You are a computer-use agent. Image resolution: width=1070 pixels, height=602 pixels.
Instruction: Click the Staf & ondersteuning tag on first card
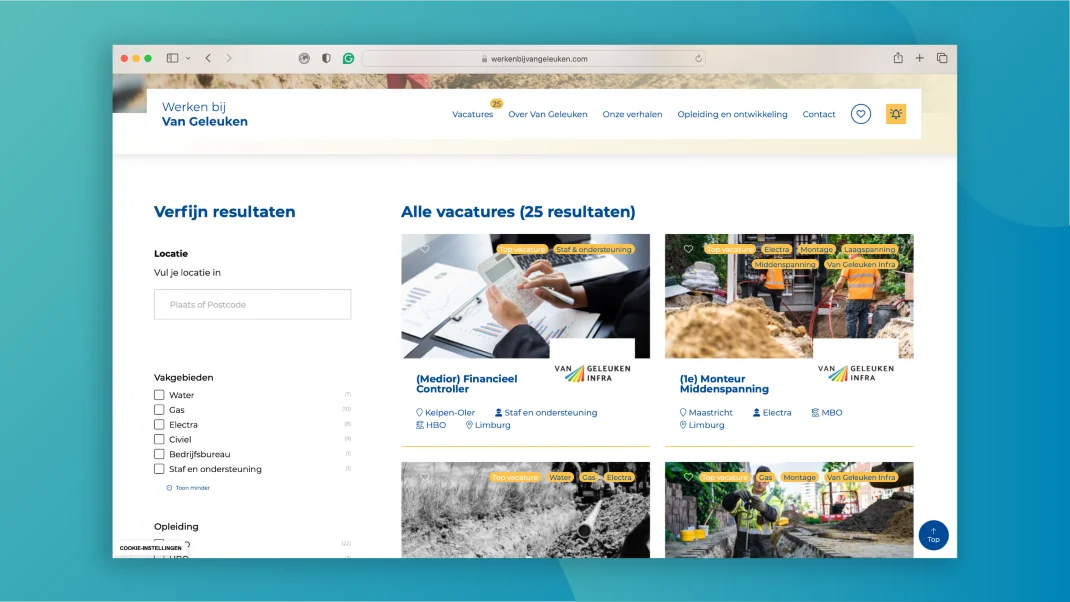pyautogui.click(x=594, y=249)
